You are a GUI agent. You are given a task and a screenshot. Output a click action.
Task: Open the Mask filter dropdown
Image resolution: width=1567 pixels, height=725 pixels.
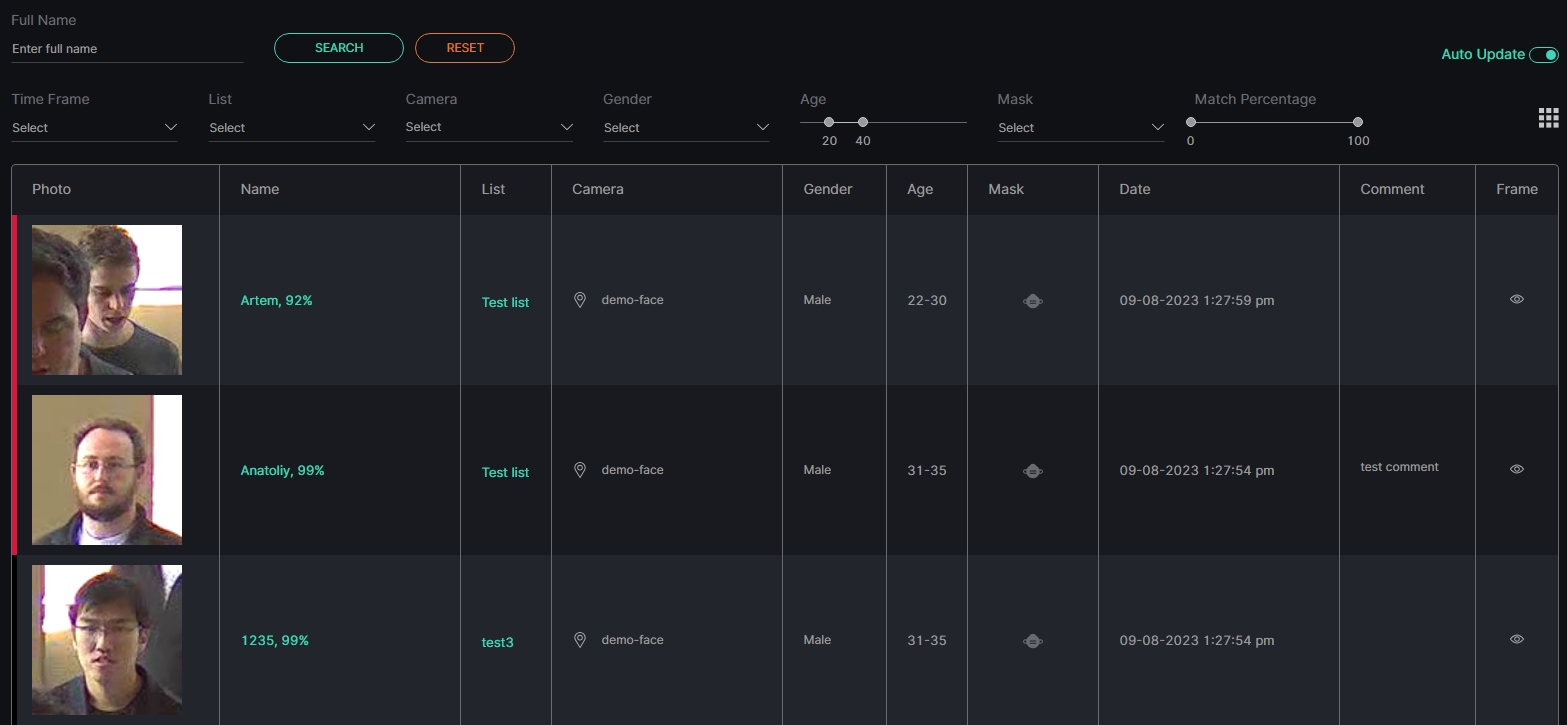pos(1081,128)
